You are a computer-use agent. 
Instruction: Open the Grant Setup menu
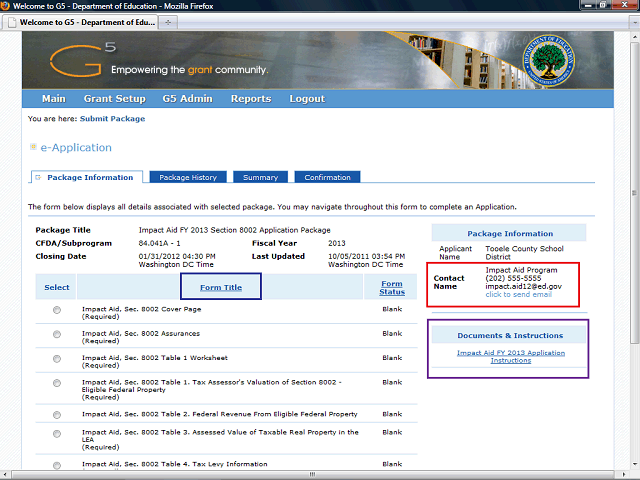[115, 99]
